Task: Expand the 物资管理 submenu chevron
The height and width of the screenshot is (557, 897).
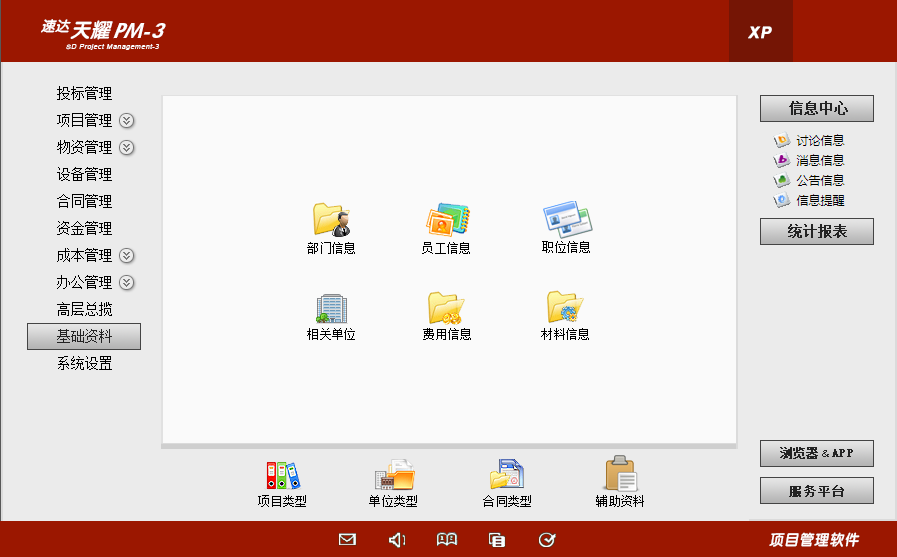Action: pyautogui.click(x=127, y=148)
